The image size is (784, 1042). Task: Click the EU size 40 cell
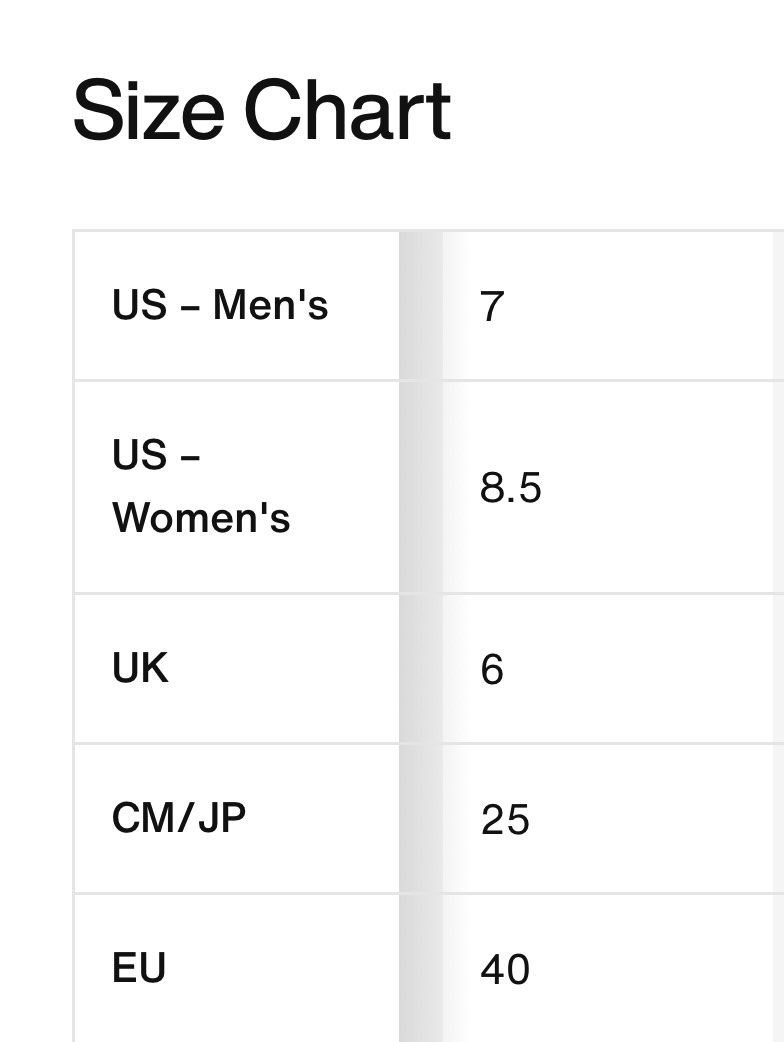(x=607, y=968)
